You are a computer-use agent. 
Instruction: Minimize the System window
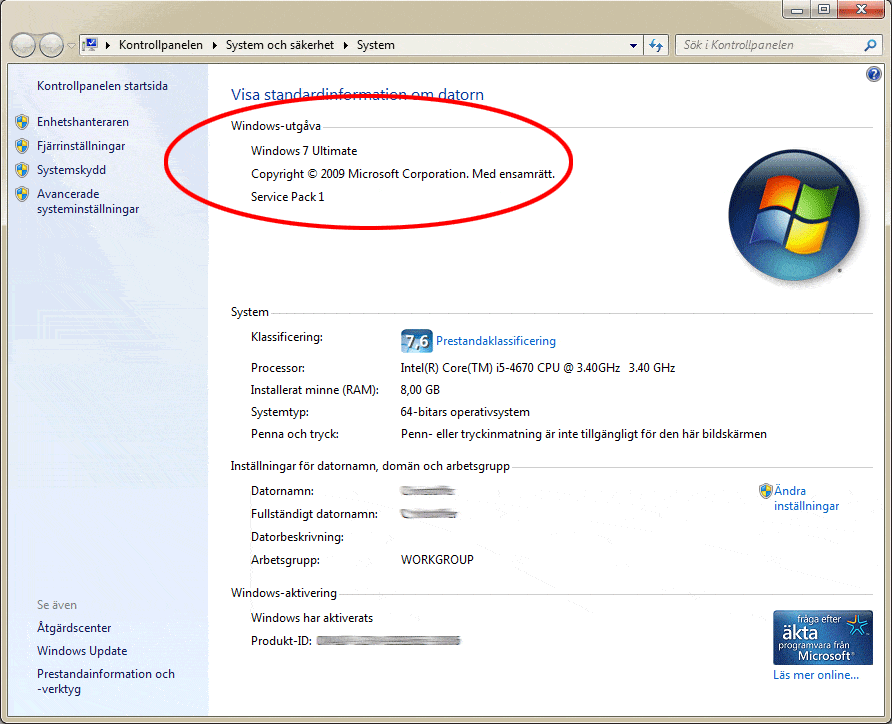click(x=797, y=10)
